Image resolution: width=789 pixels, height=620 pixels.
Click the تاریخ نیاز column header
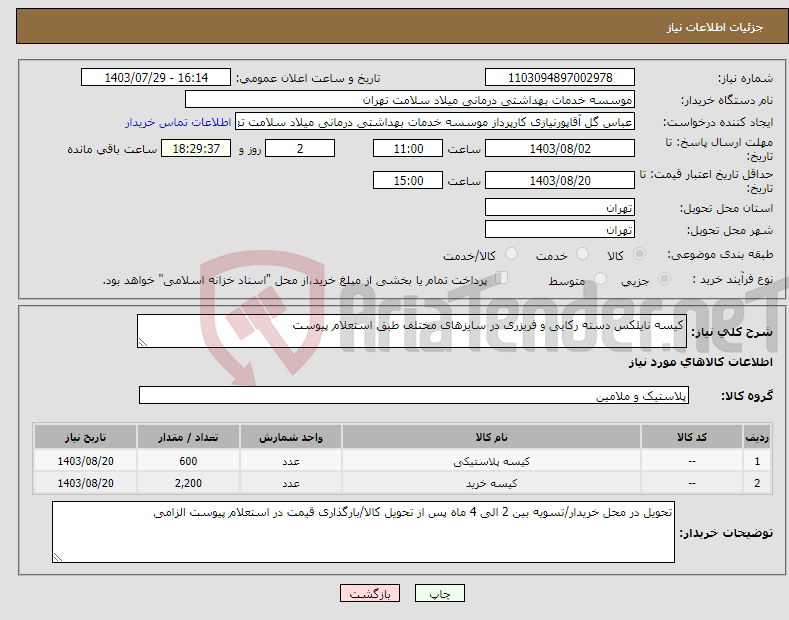[86, 437]
